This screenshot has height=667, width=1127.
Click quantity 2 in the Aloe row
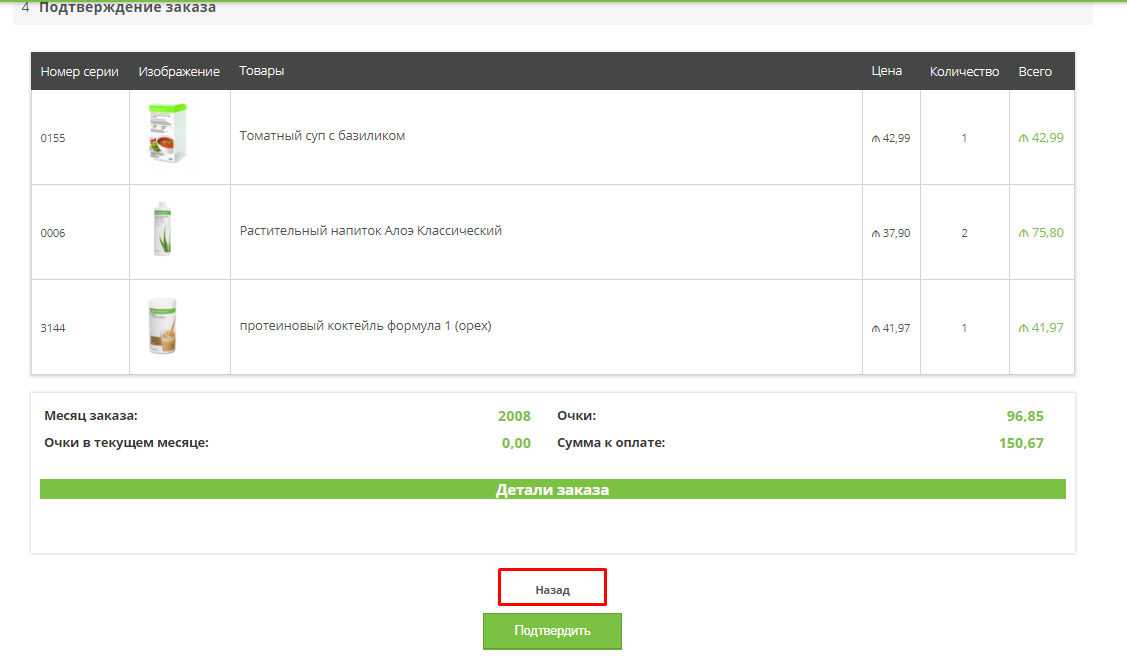tap(964, 233)
